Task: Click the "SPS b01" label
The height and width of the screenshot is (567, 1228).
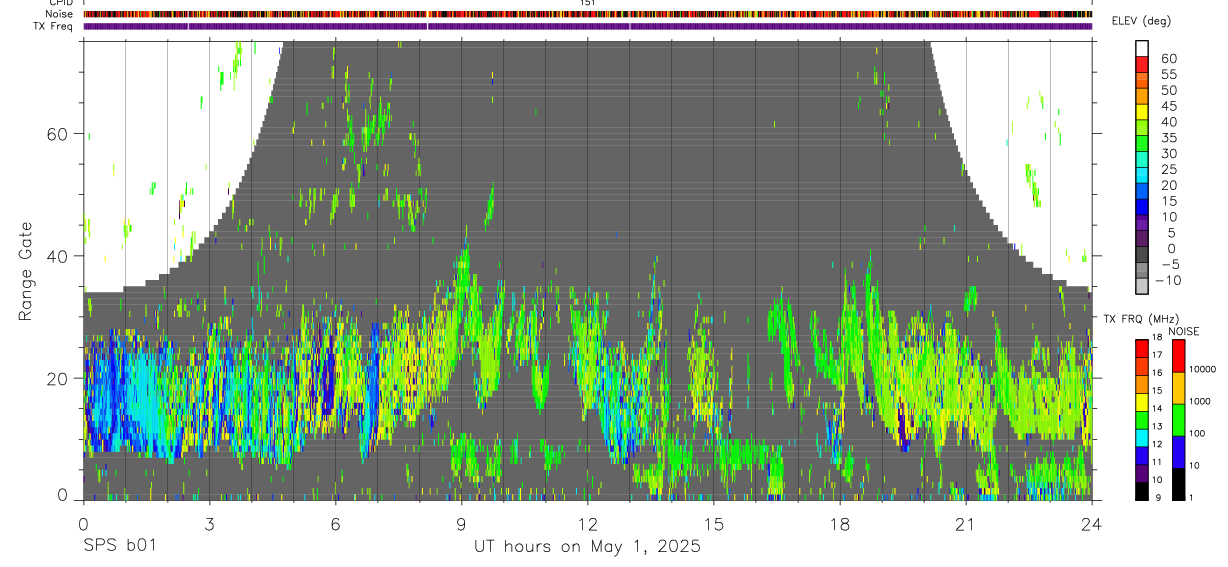Action: (x=119, y=547)
